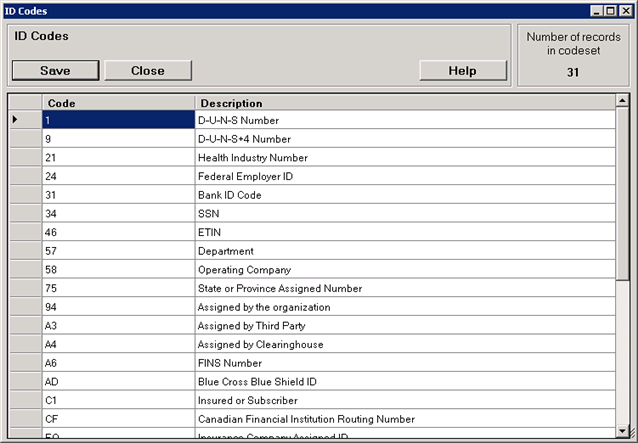
Task: Select the Federal Employer ID description
Action: point(404,177)
